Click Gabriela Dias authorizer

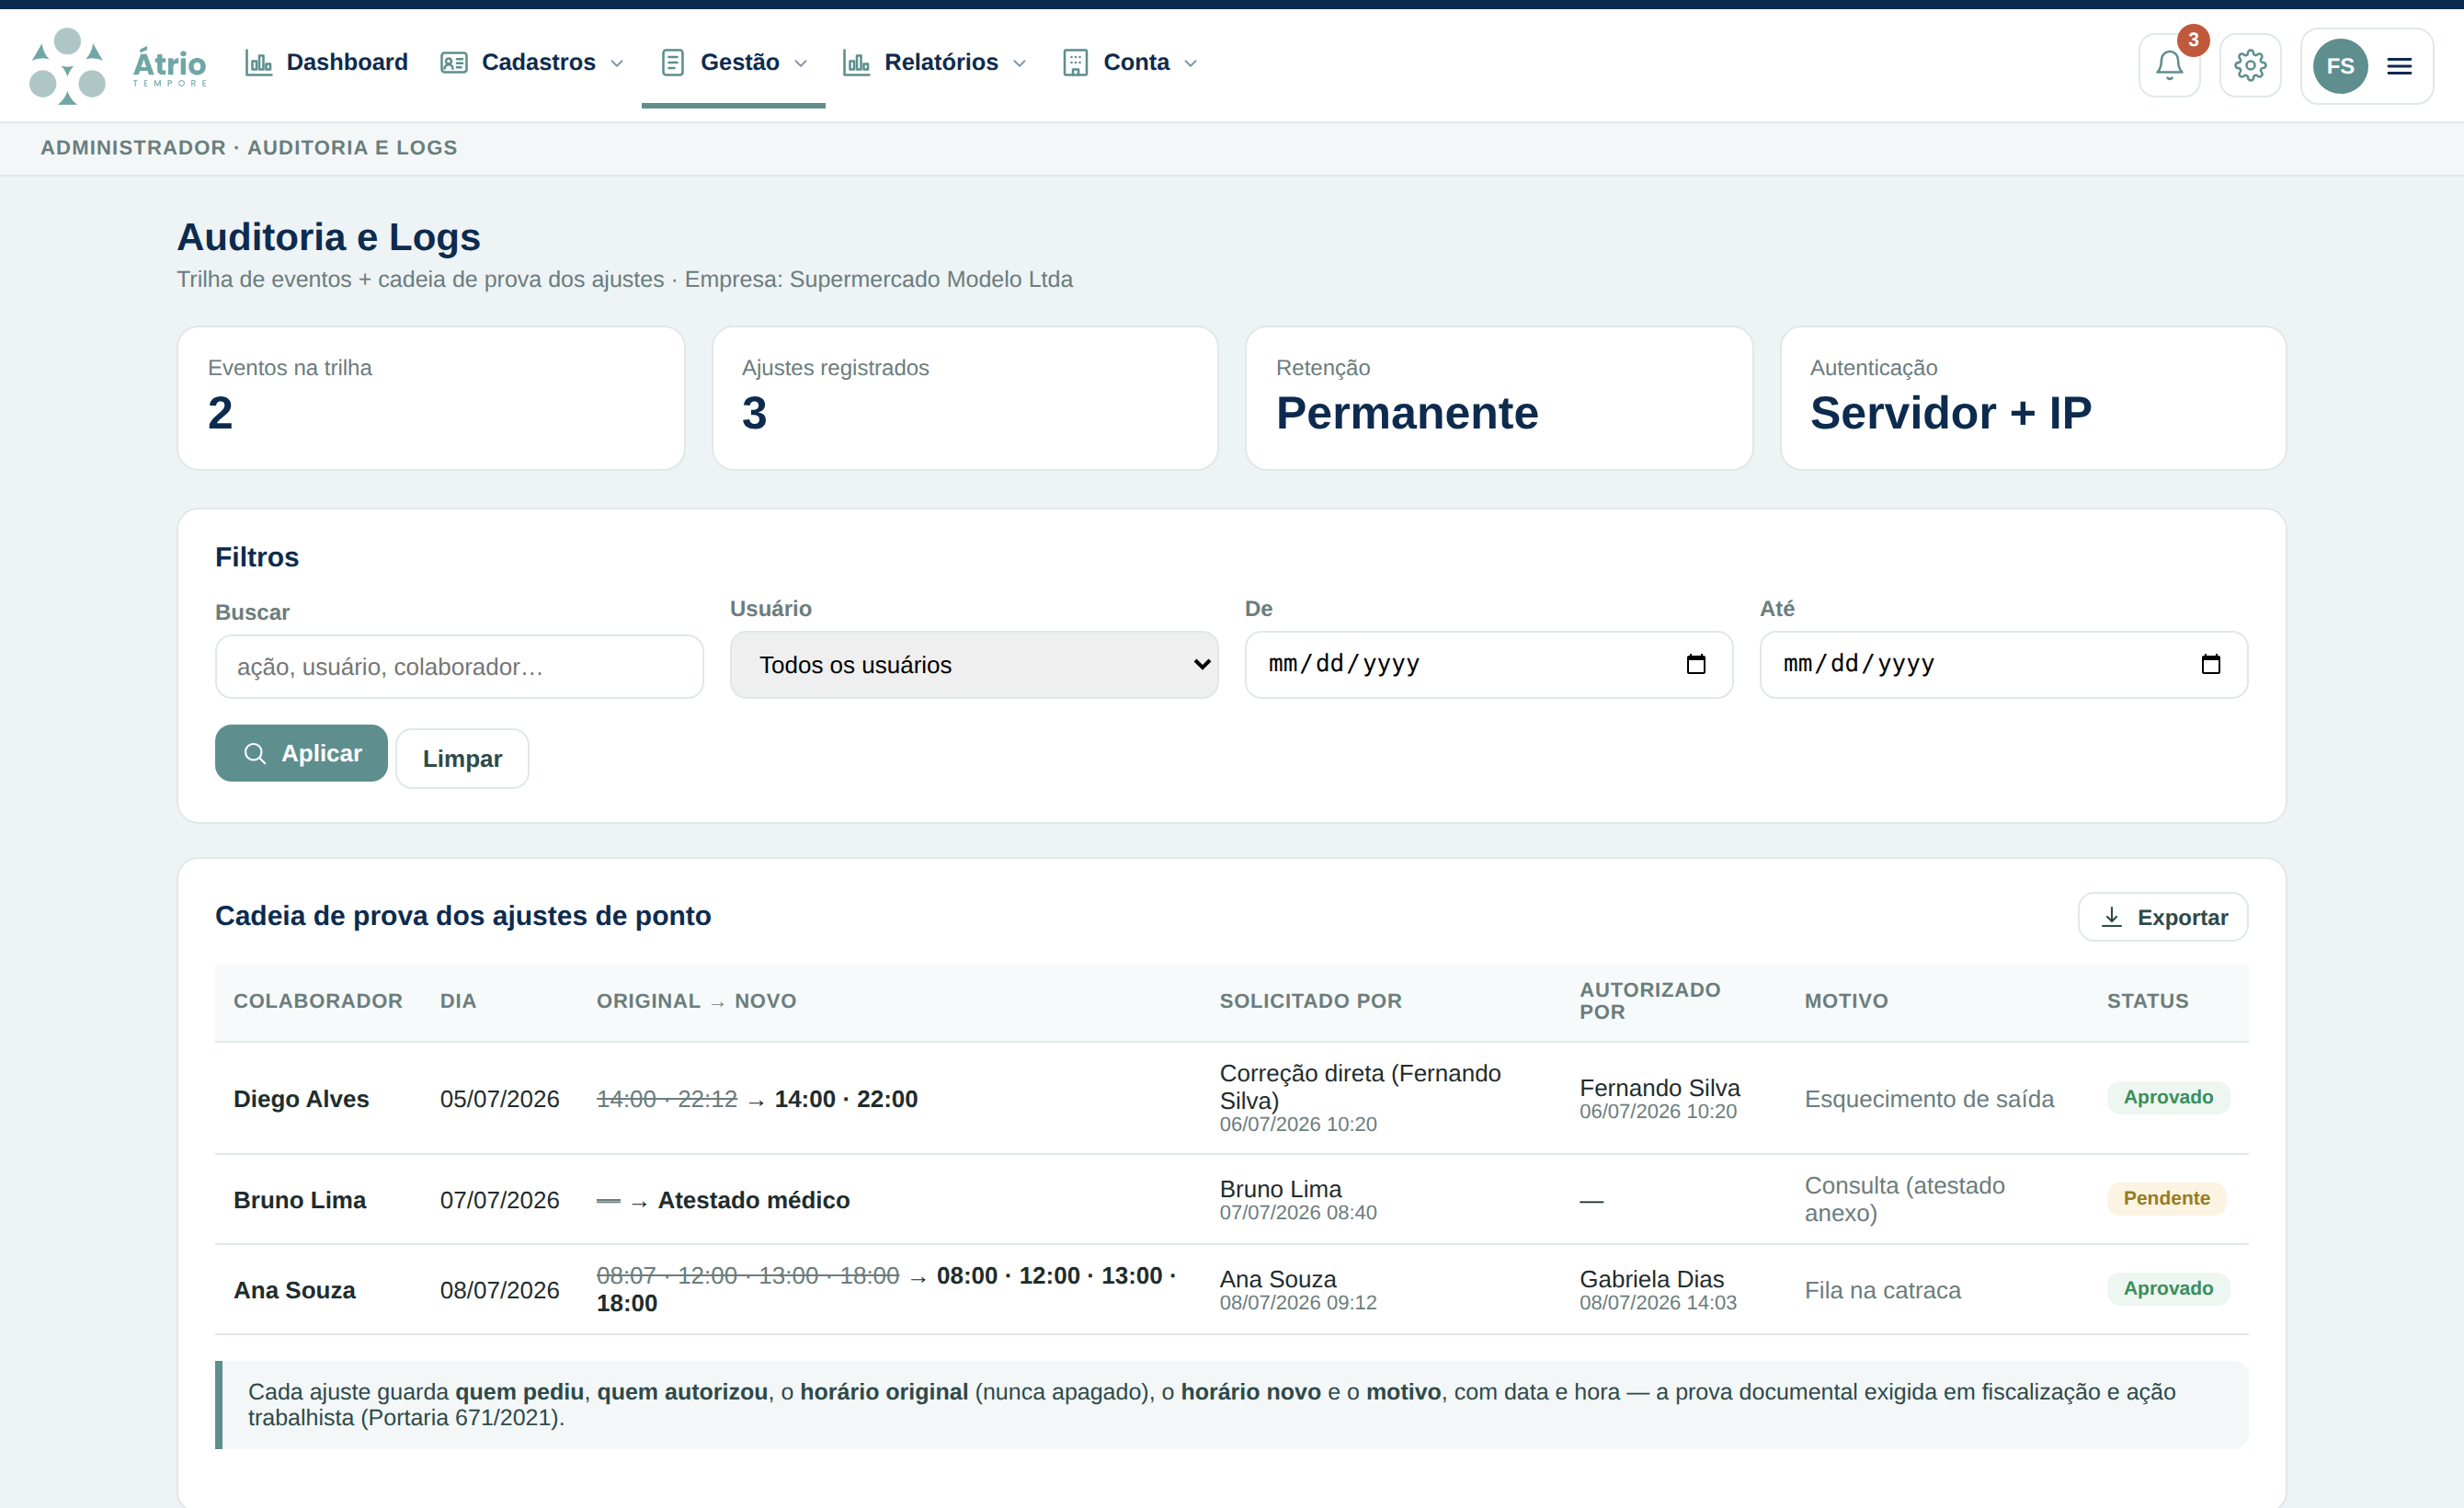pos(1651,1279)
